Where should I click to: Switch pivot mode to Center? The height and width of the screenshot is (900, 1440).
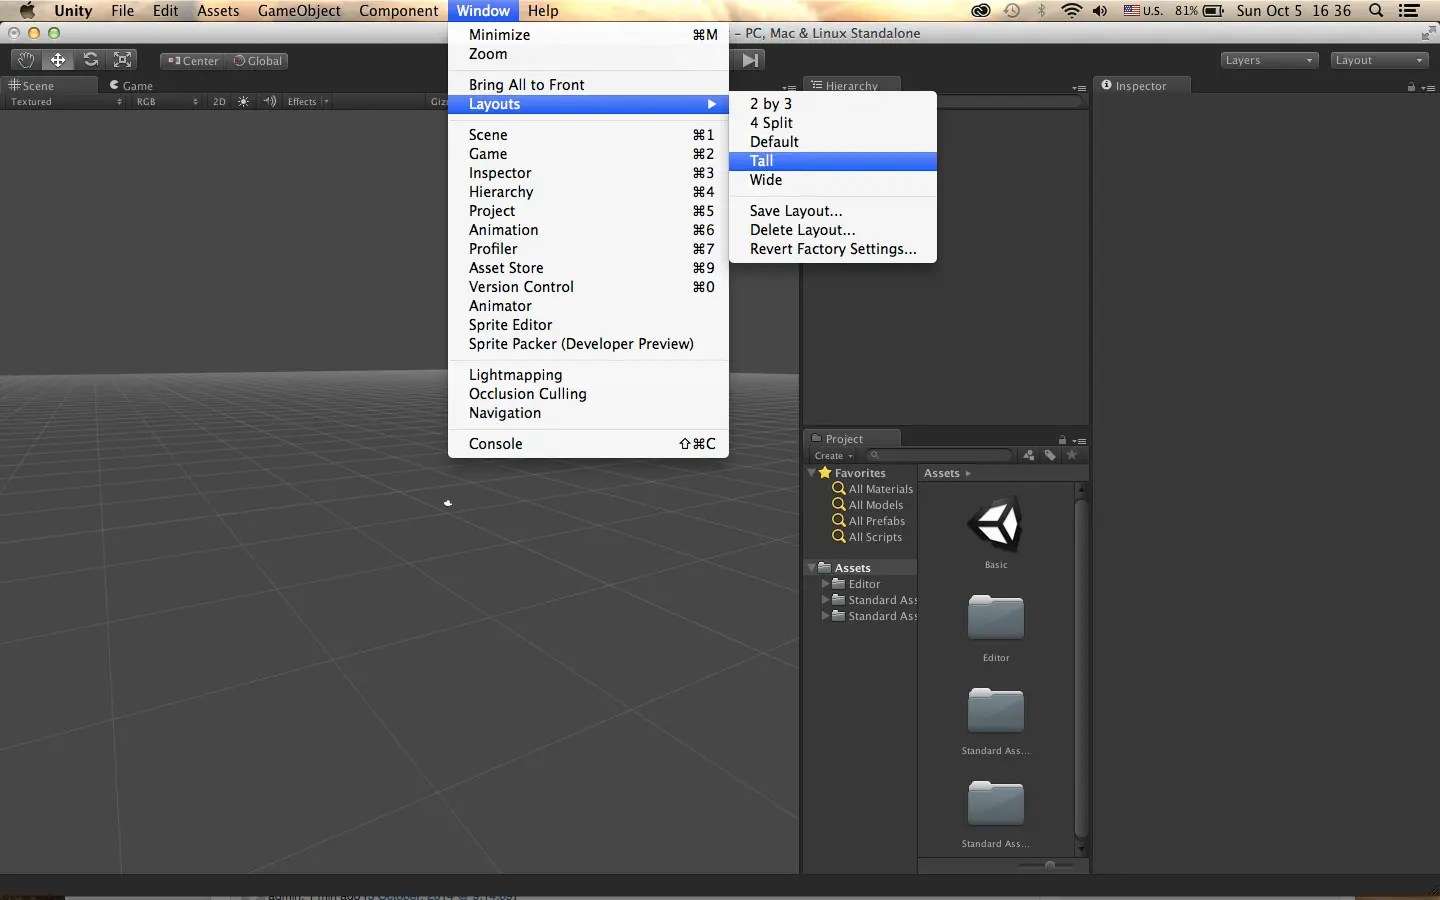click(191, 61)
